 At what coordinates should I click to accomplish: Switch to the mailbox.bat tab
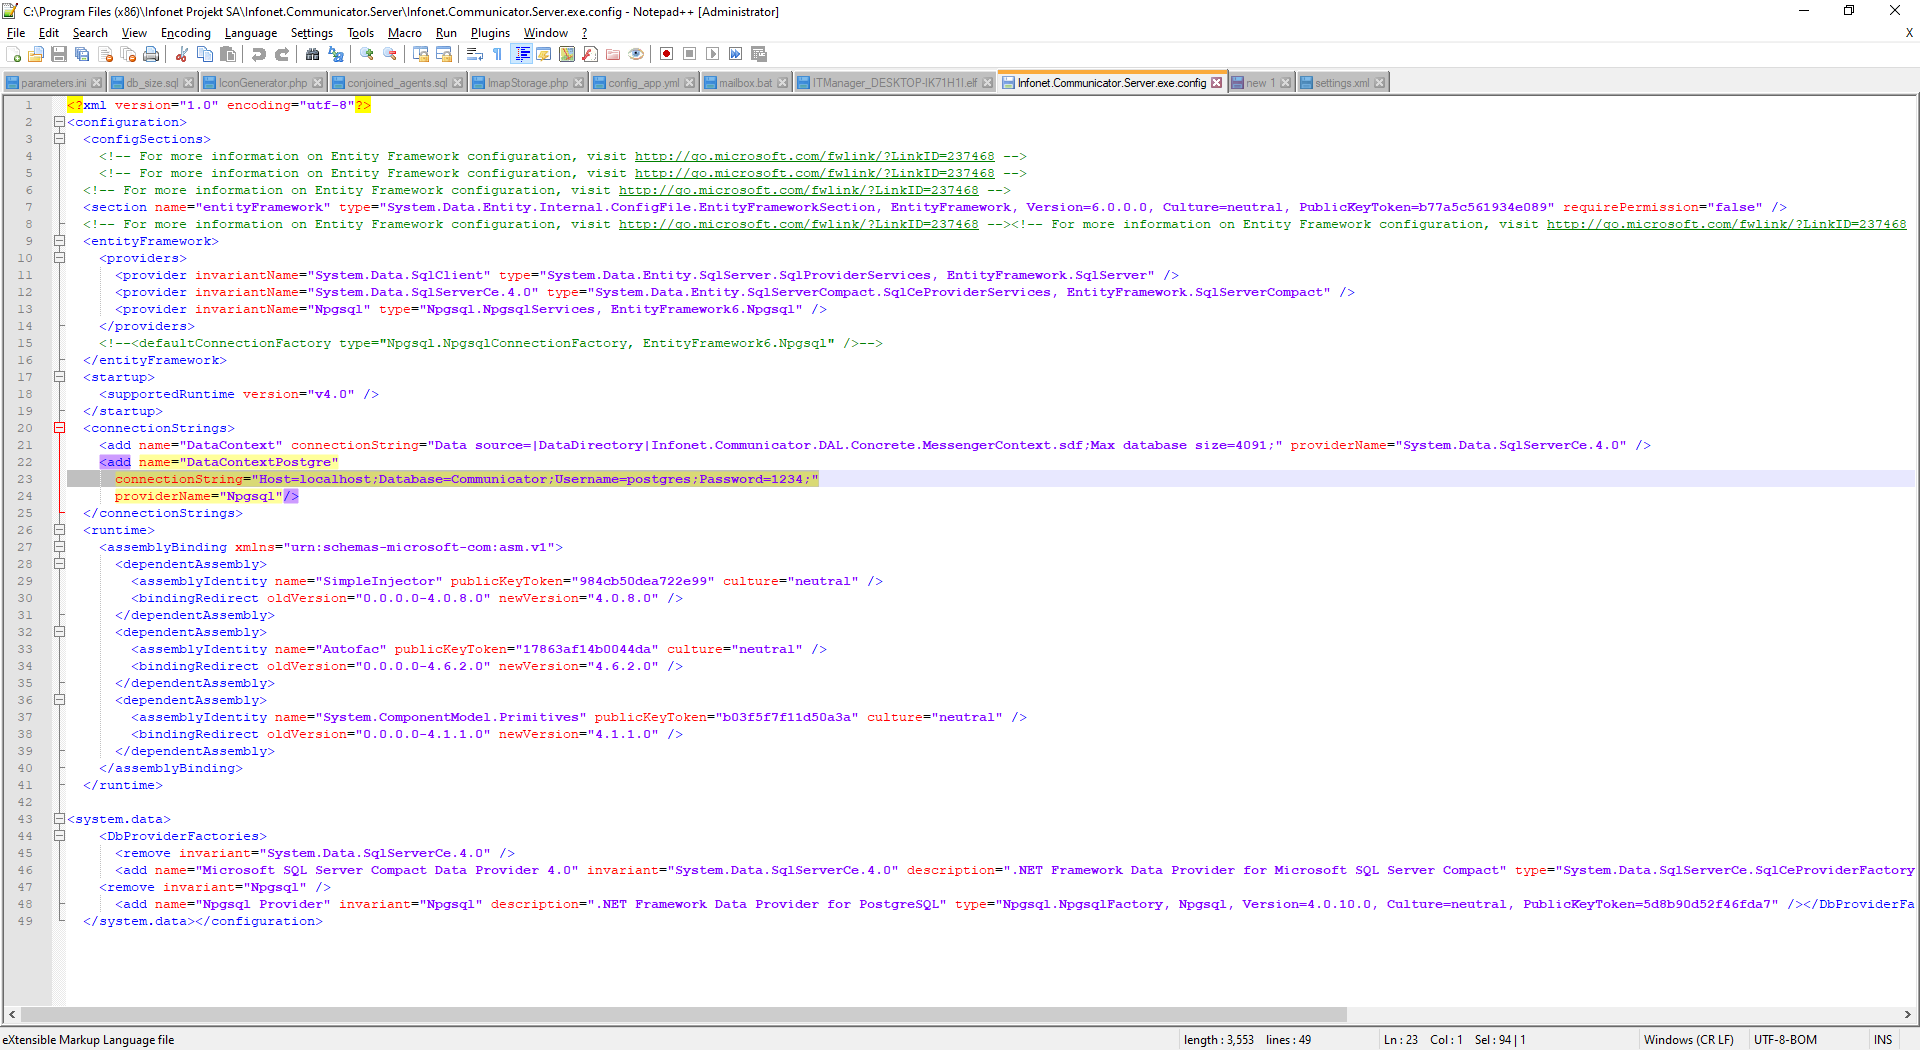(x=746, y=83)
